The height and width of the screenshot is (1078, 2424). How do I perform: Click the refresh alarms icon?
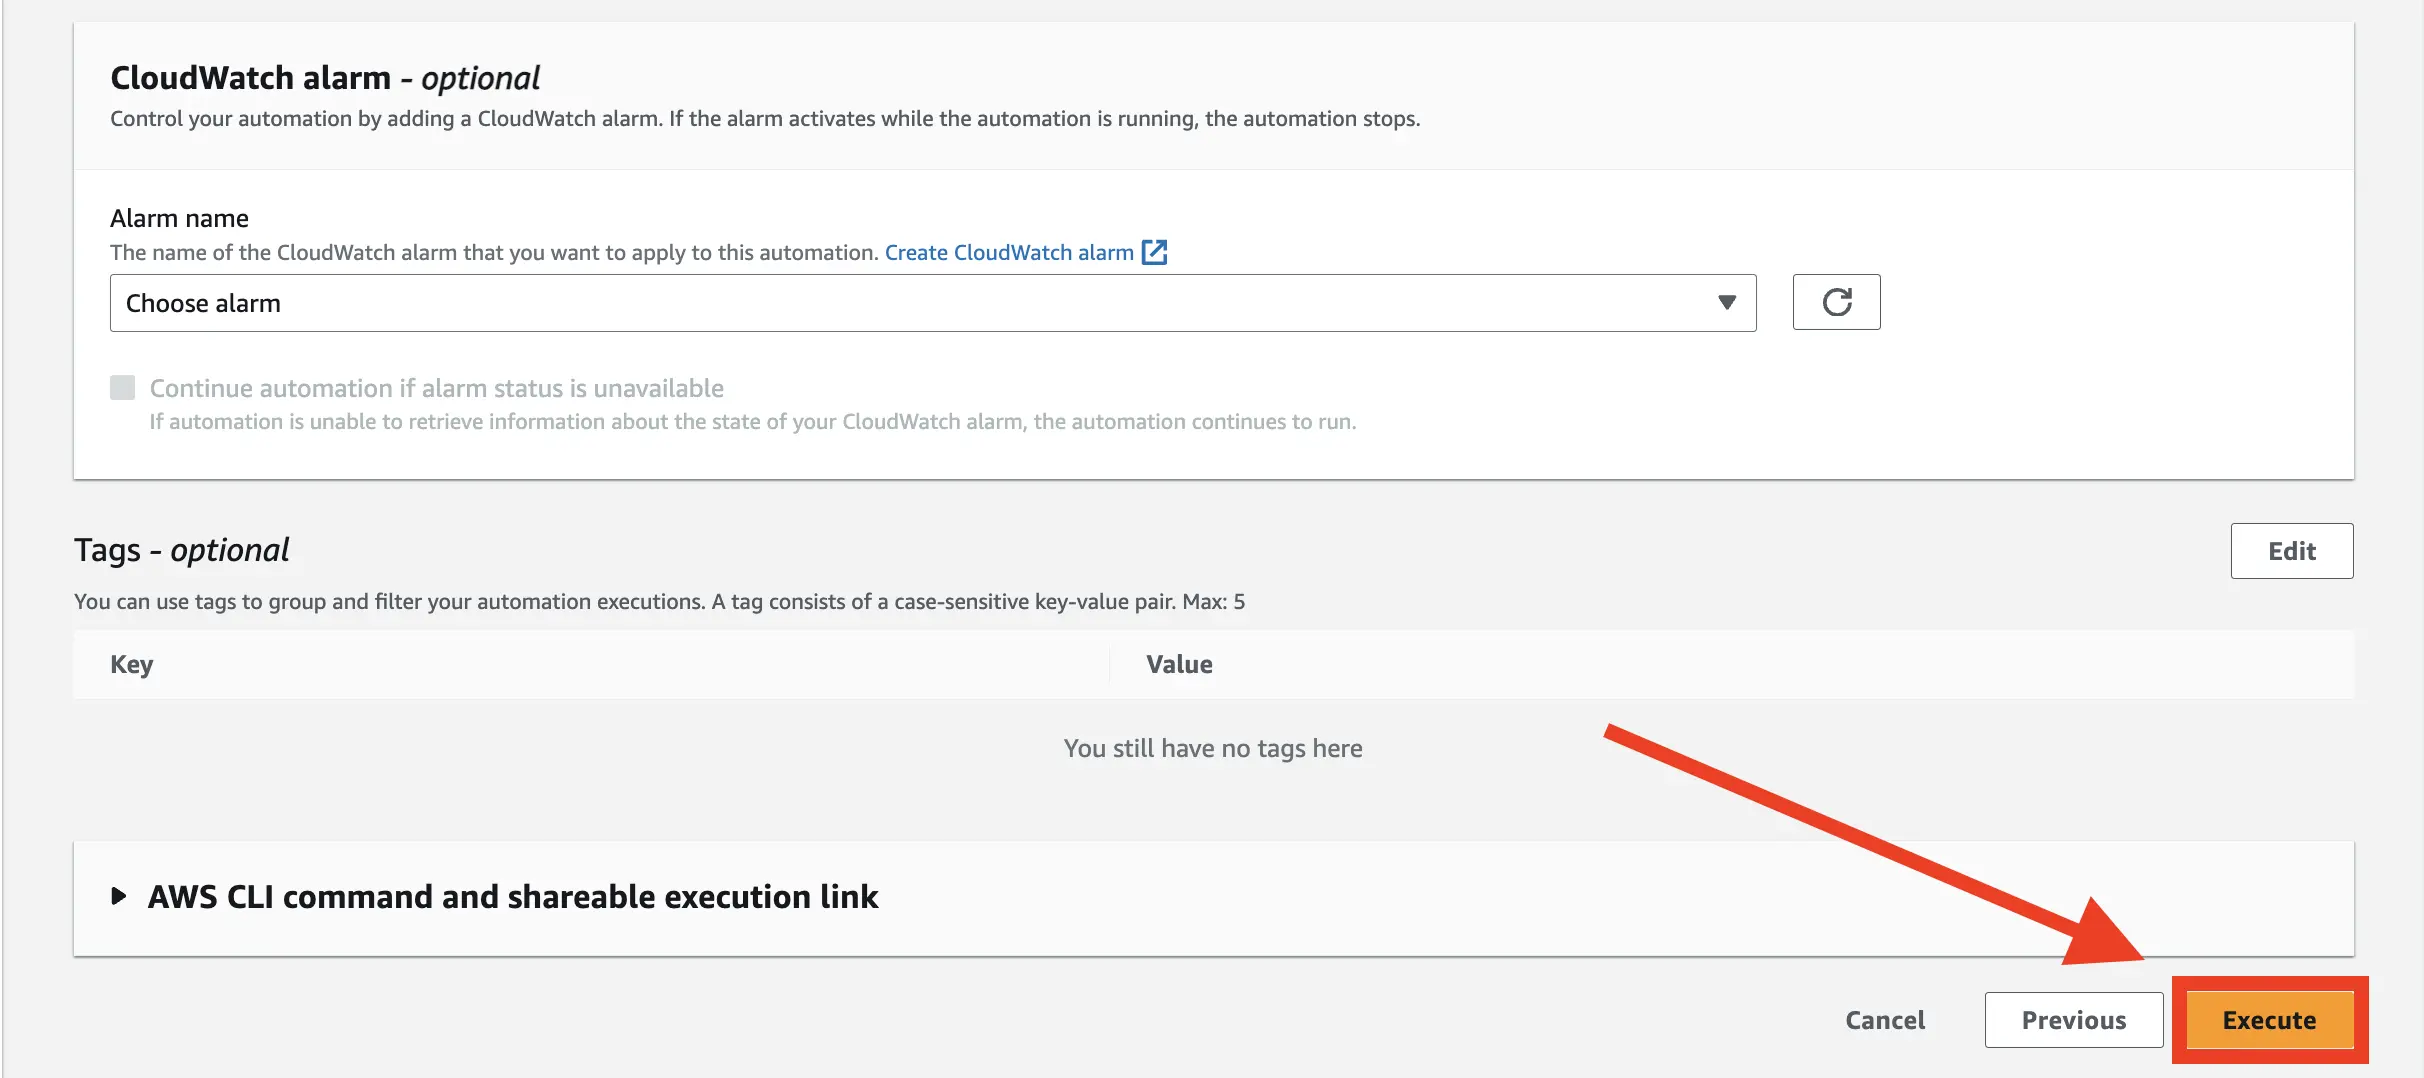click(x=1836, y=302)
